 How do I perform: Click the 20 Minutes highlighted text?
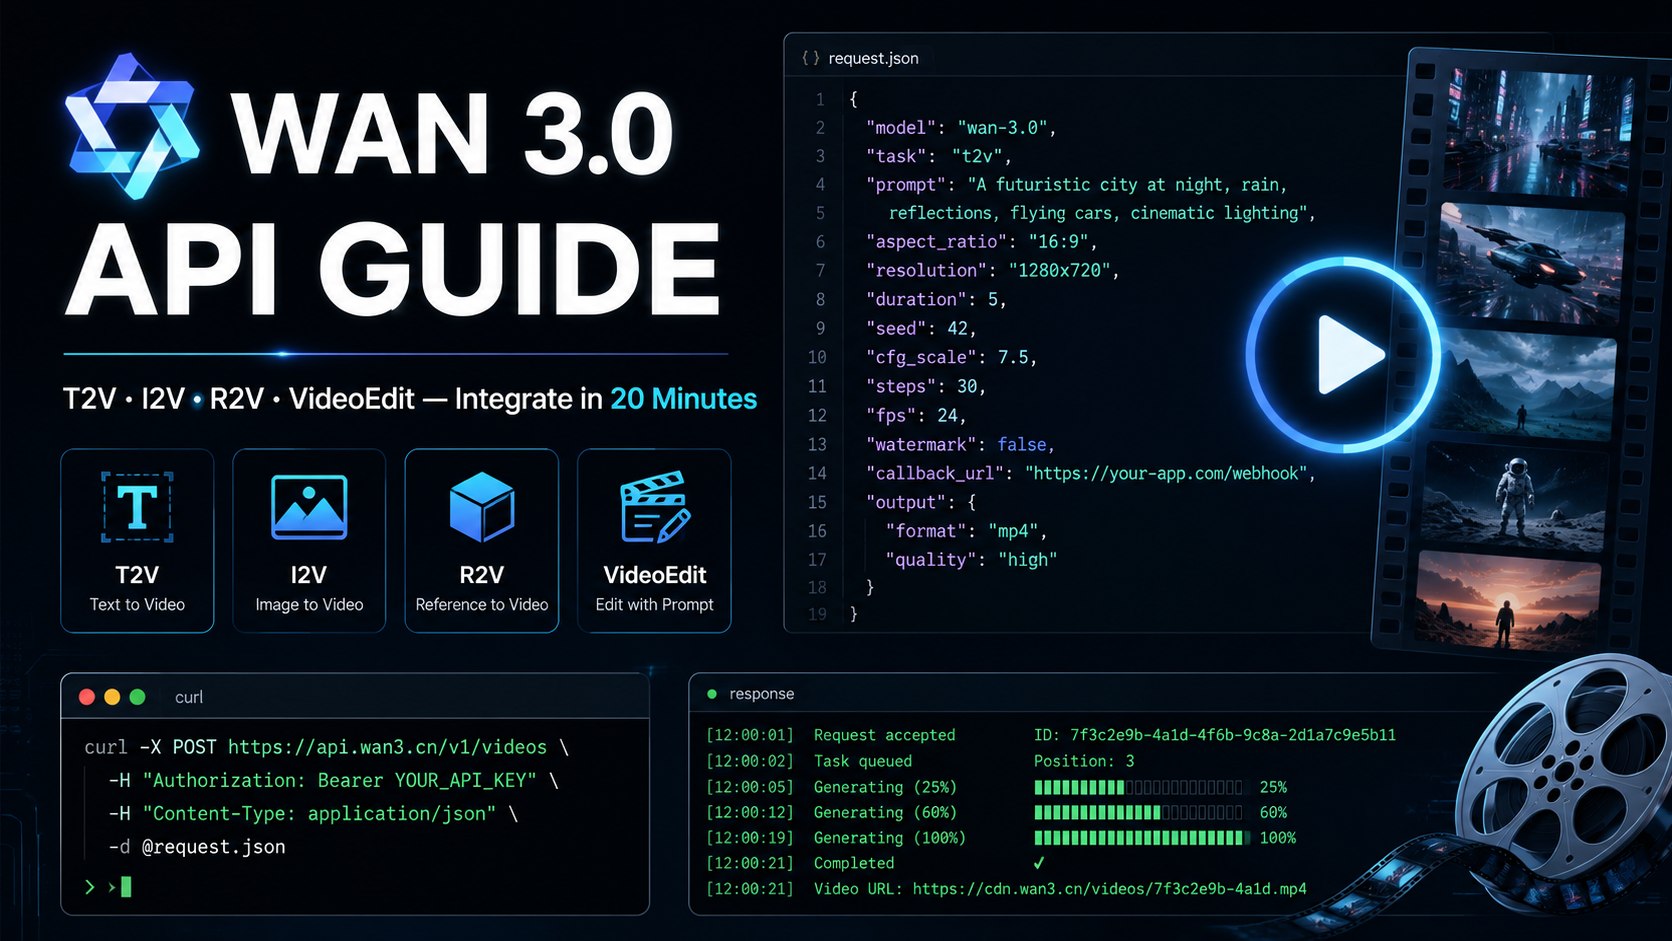click(x=683, y=399)
